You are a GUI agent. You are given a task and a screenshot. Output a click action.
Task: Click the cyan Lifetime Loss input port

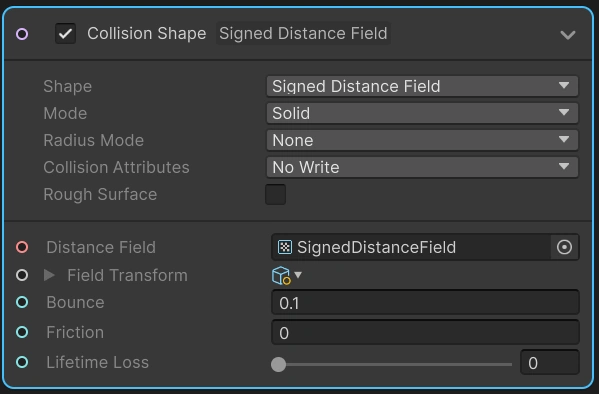pyautogui.click(x=22, y=362)
